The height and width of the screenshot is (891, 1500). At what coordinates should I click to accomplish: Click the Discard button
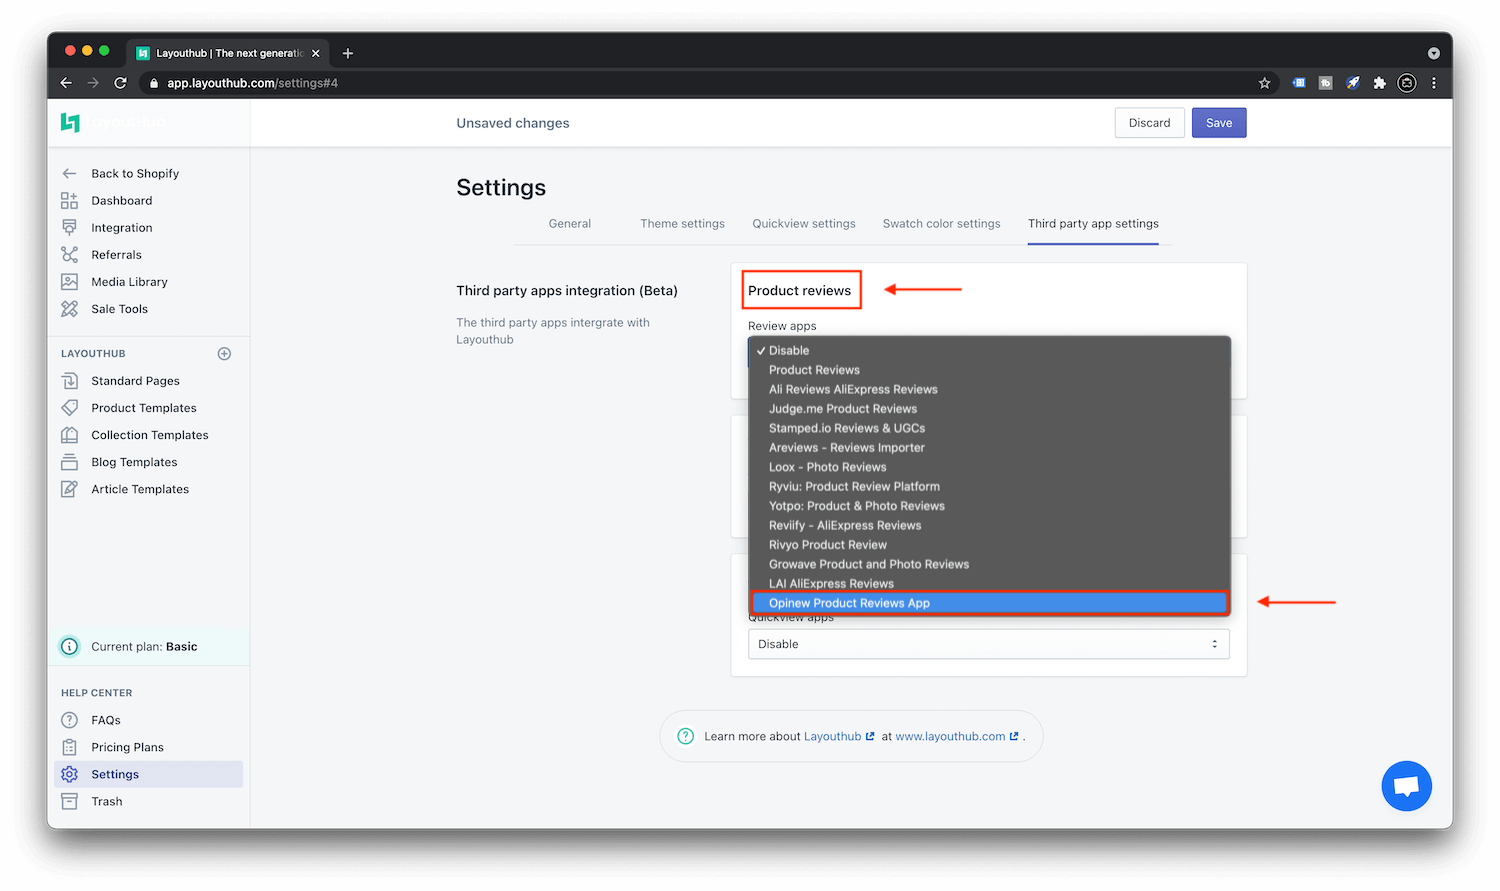pos(1150,123)
